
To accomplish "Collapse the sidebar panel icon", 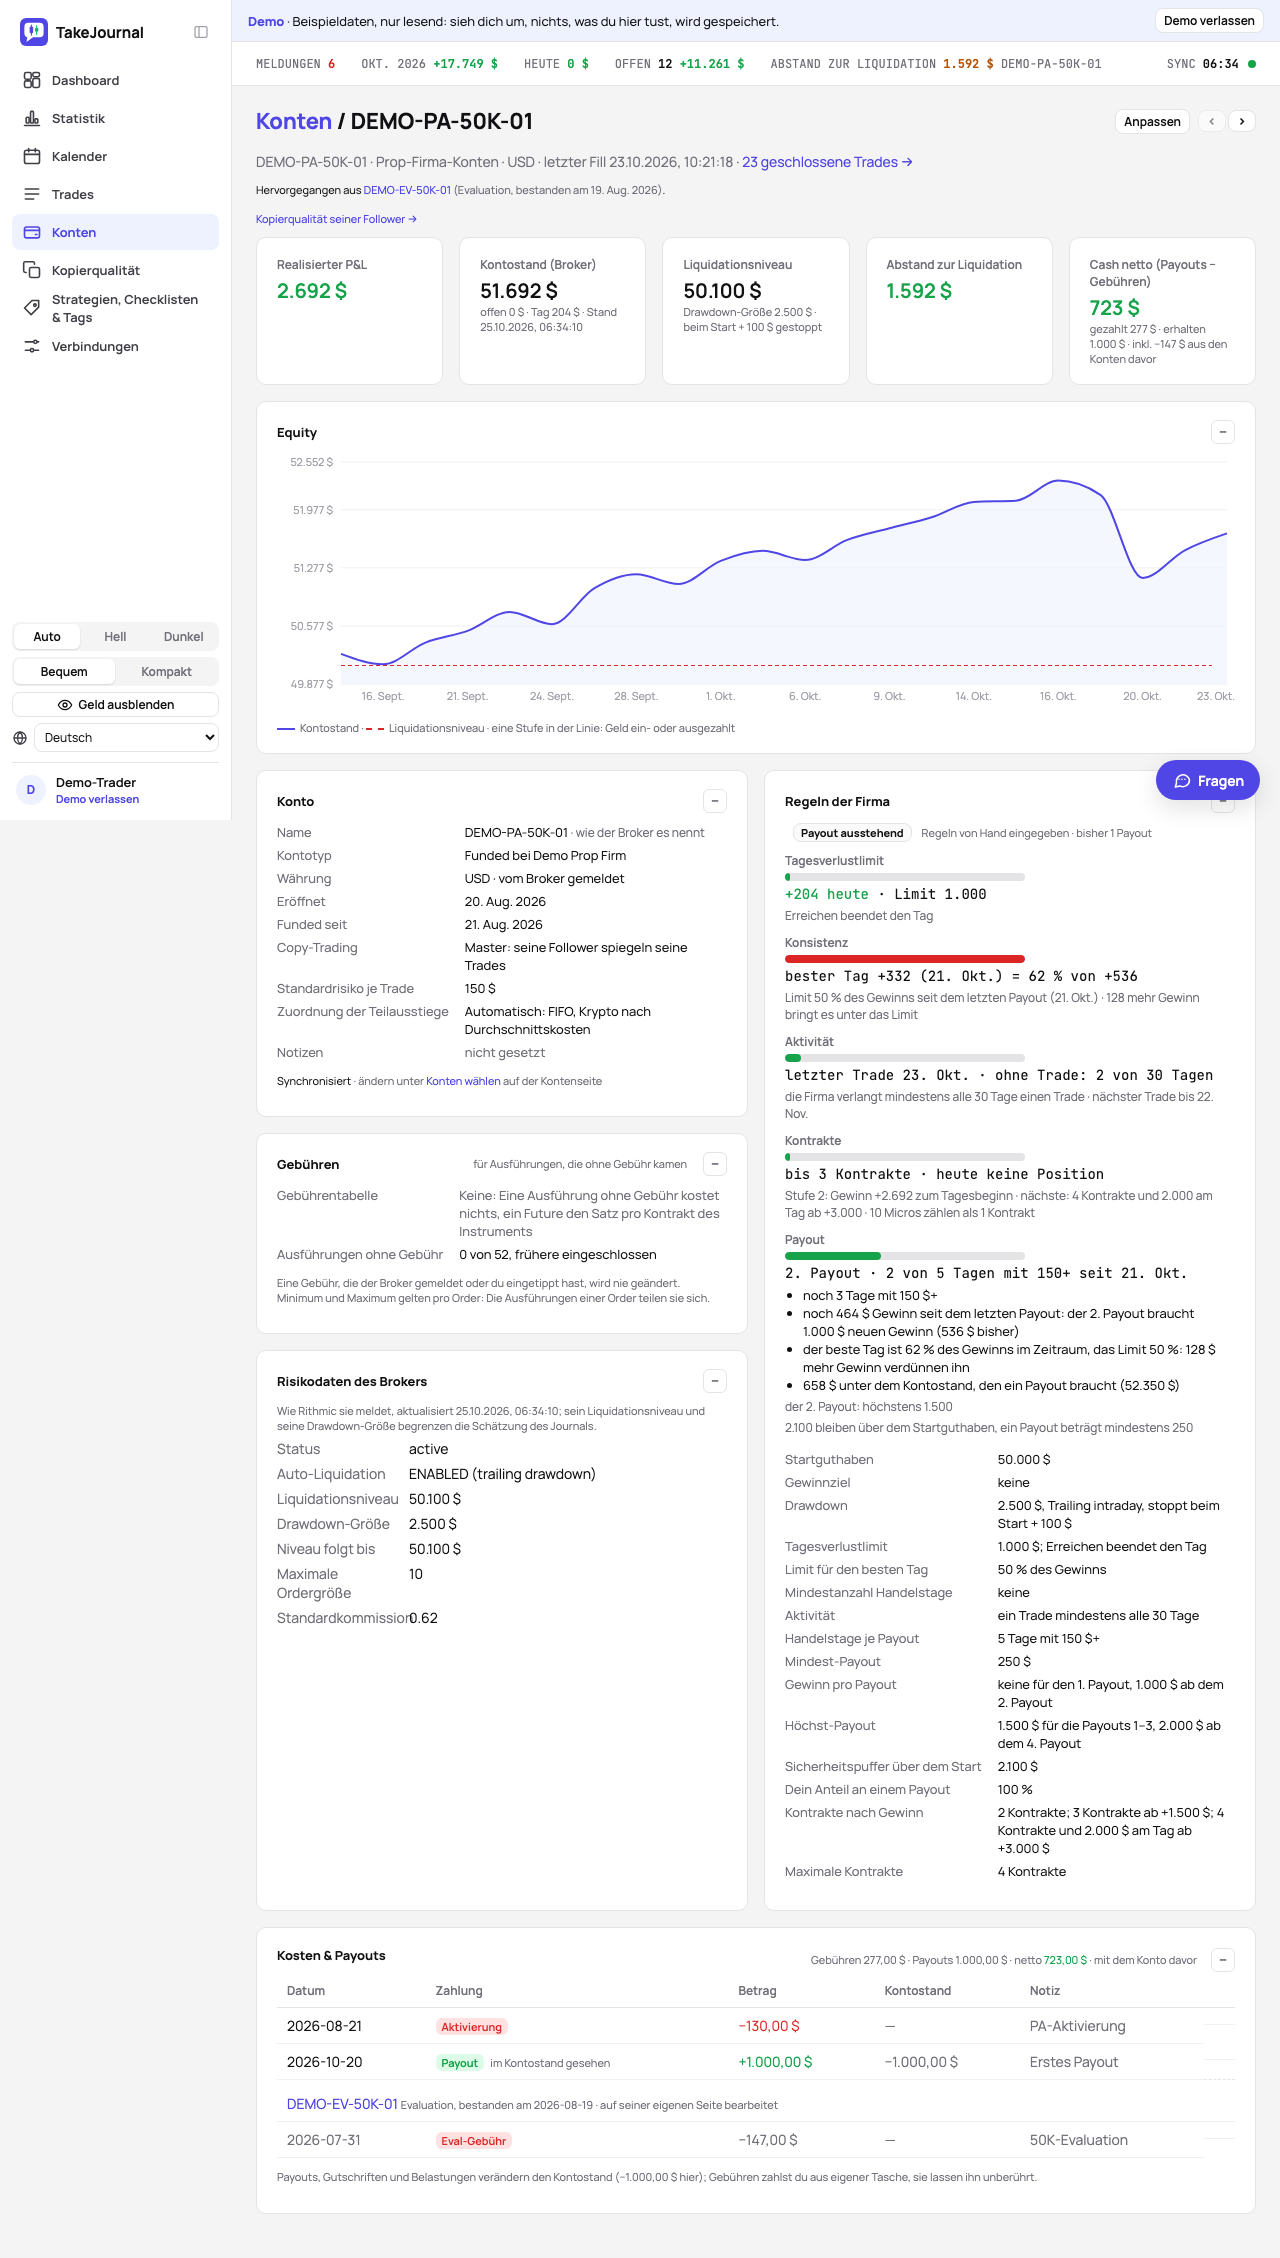I will [x=201, y=32].
